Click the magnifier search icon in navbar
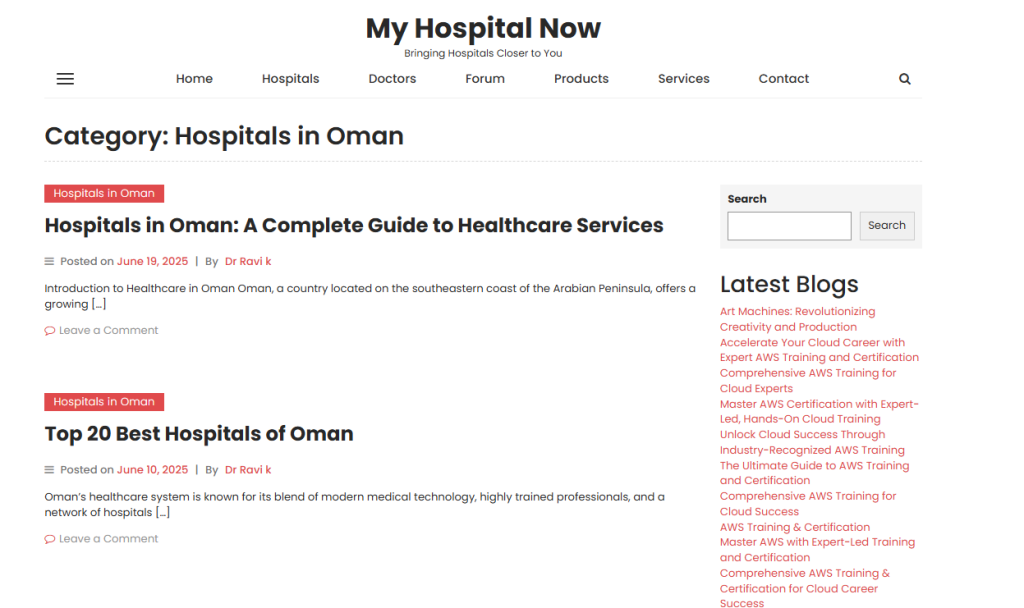1024x608 pixels. [904, 79]
